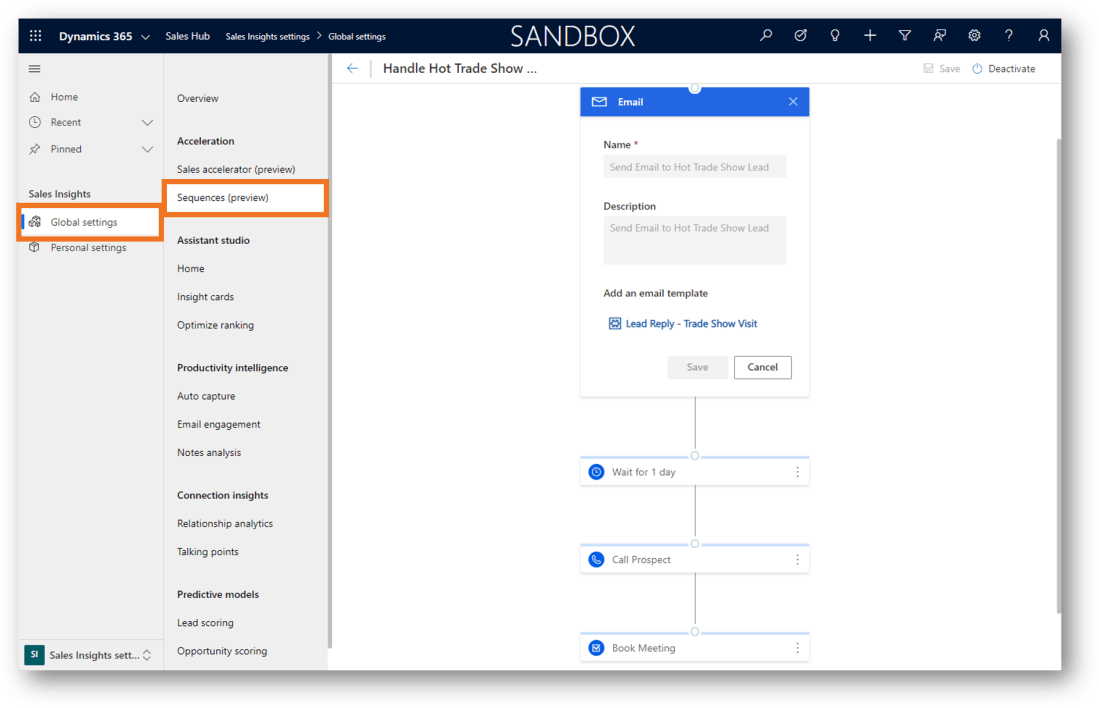Viewport: 1099px width, 708px height.
Task: Click the plus quick create icon
Action: pos(870,36)
